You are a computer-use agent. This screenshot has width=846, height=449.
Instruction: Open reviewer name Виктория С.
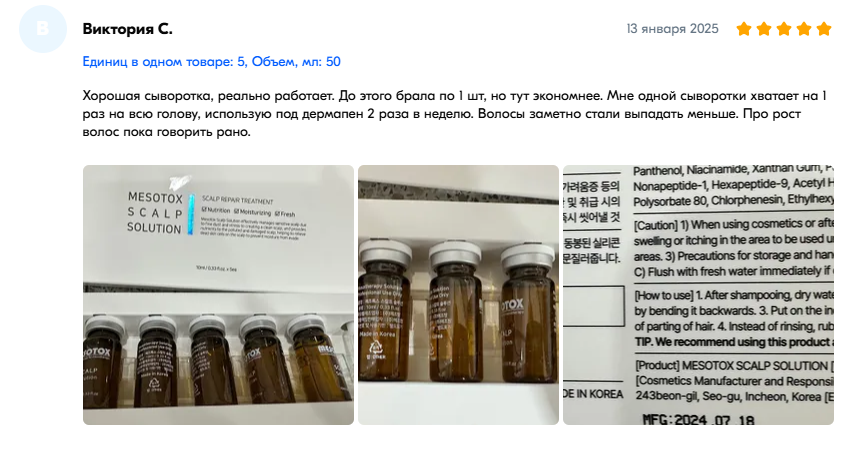(x=127, y=29)
